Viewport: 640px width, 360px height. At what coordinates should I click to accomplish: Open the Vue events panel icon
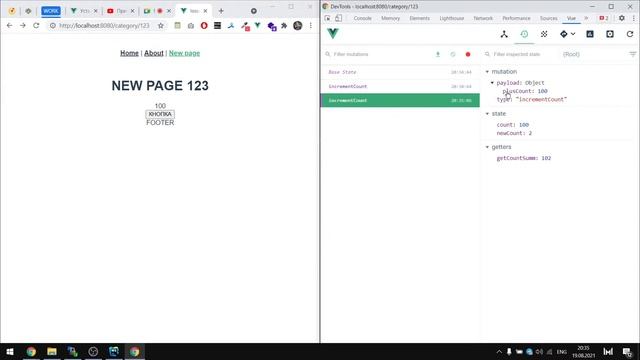544,34
